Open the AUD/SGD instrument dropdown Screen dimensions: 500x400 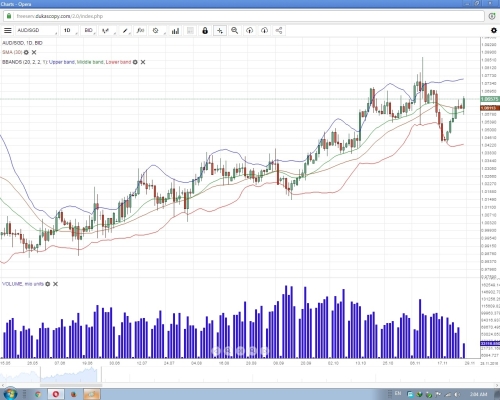(36, 31)
